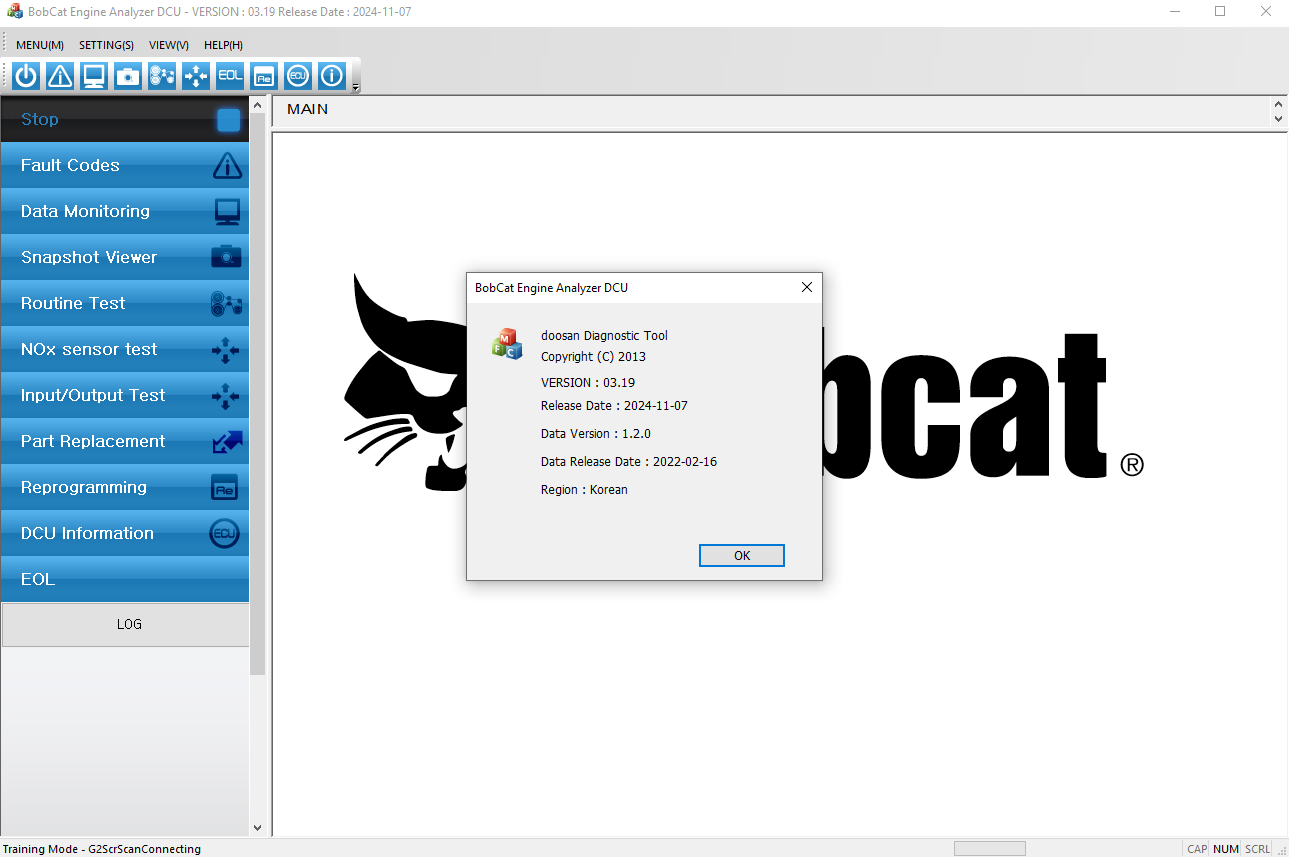
Task: Open the SETTING(S) menu
Action: coord(106,45)
